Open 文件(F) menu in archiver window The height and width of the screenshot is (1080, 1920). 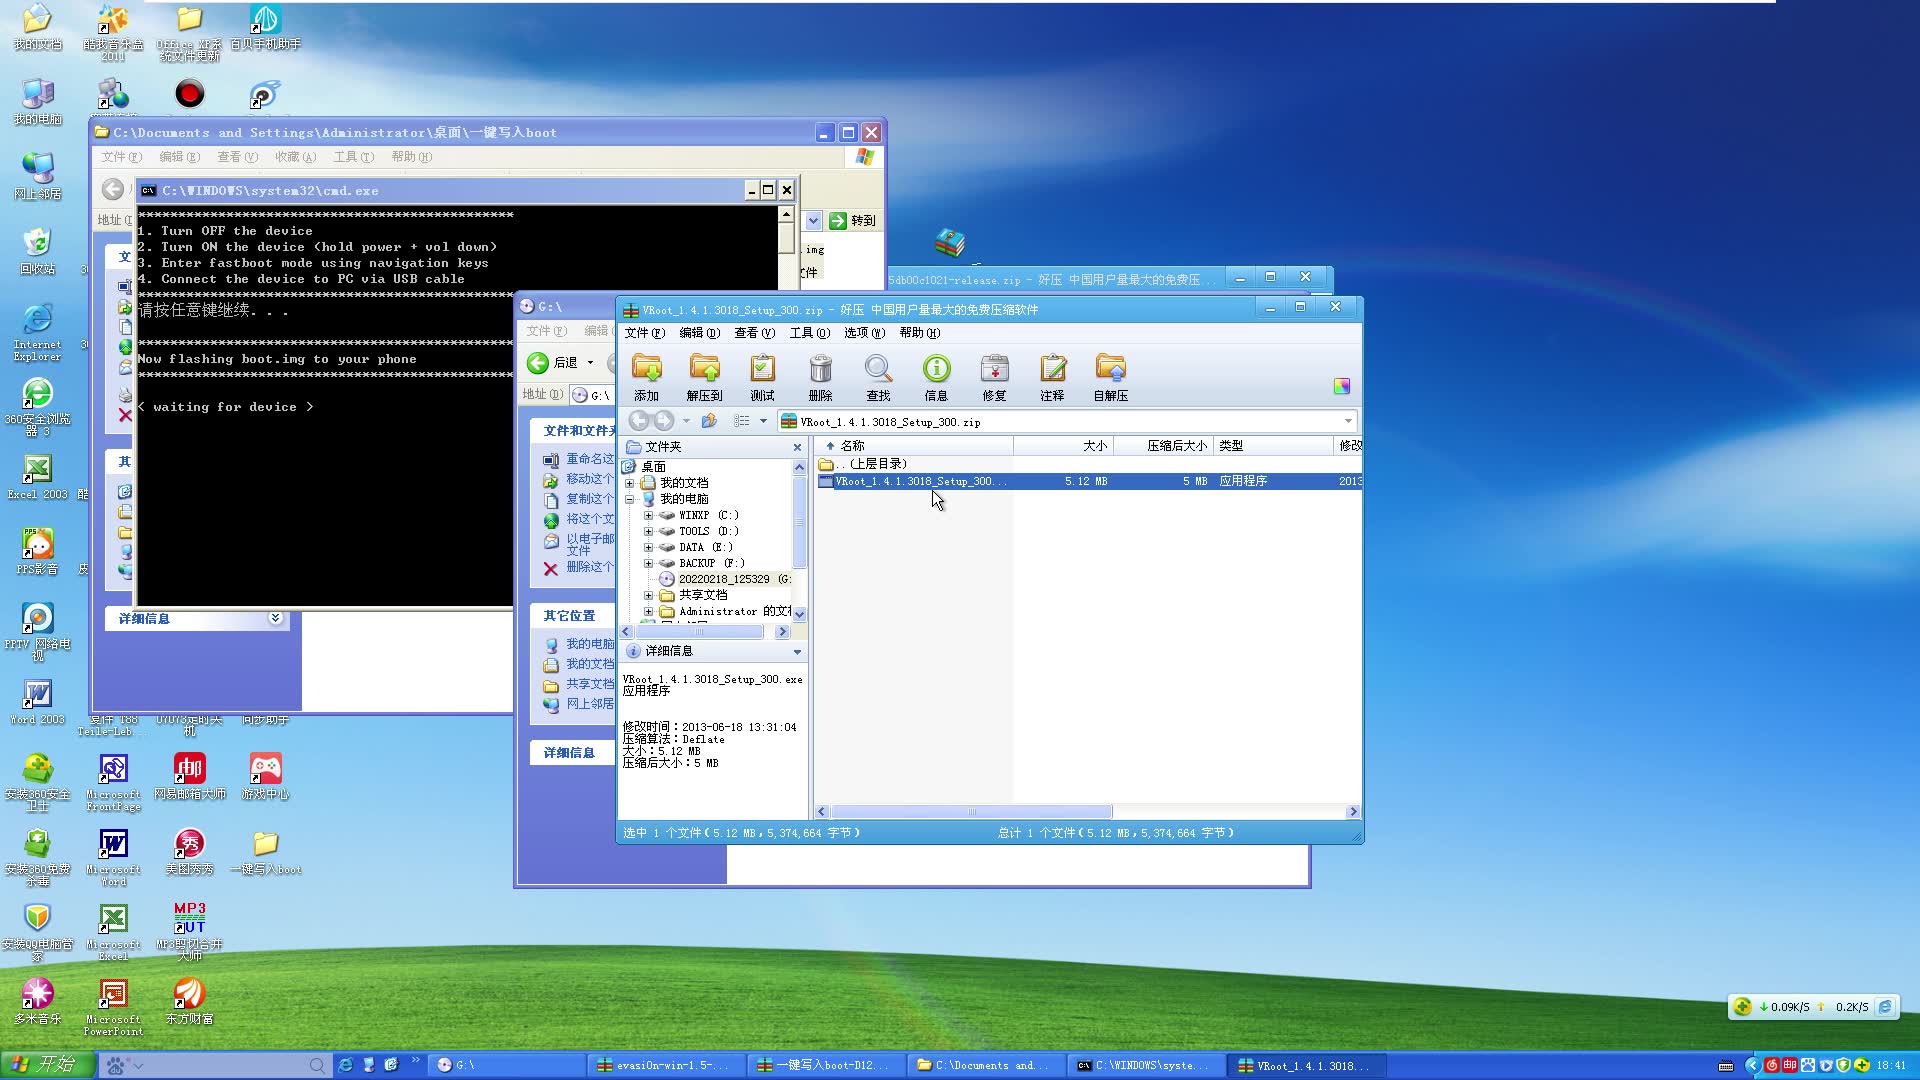(x=644, y=333)
